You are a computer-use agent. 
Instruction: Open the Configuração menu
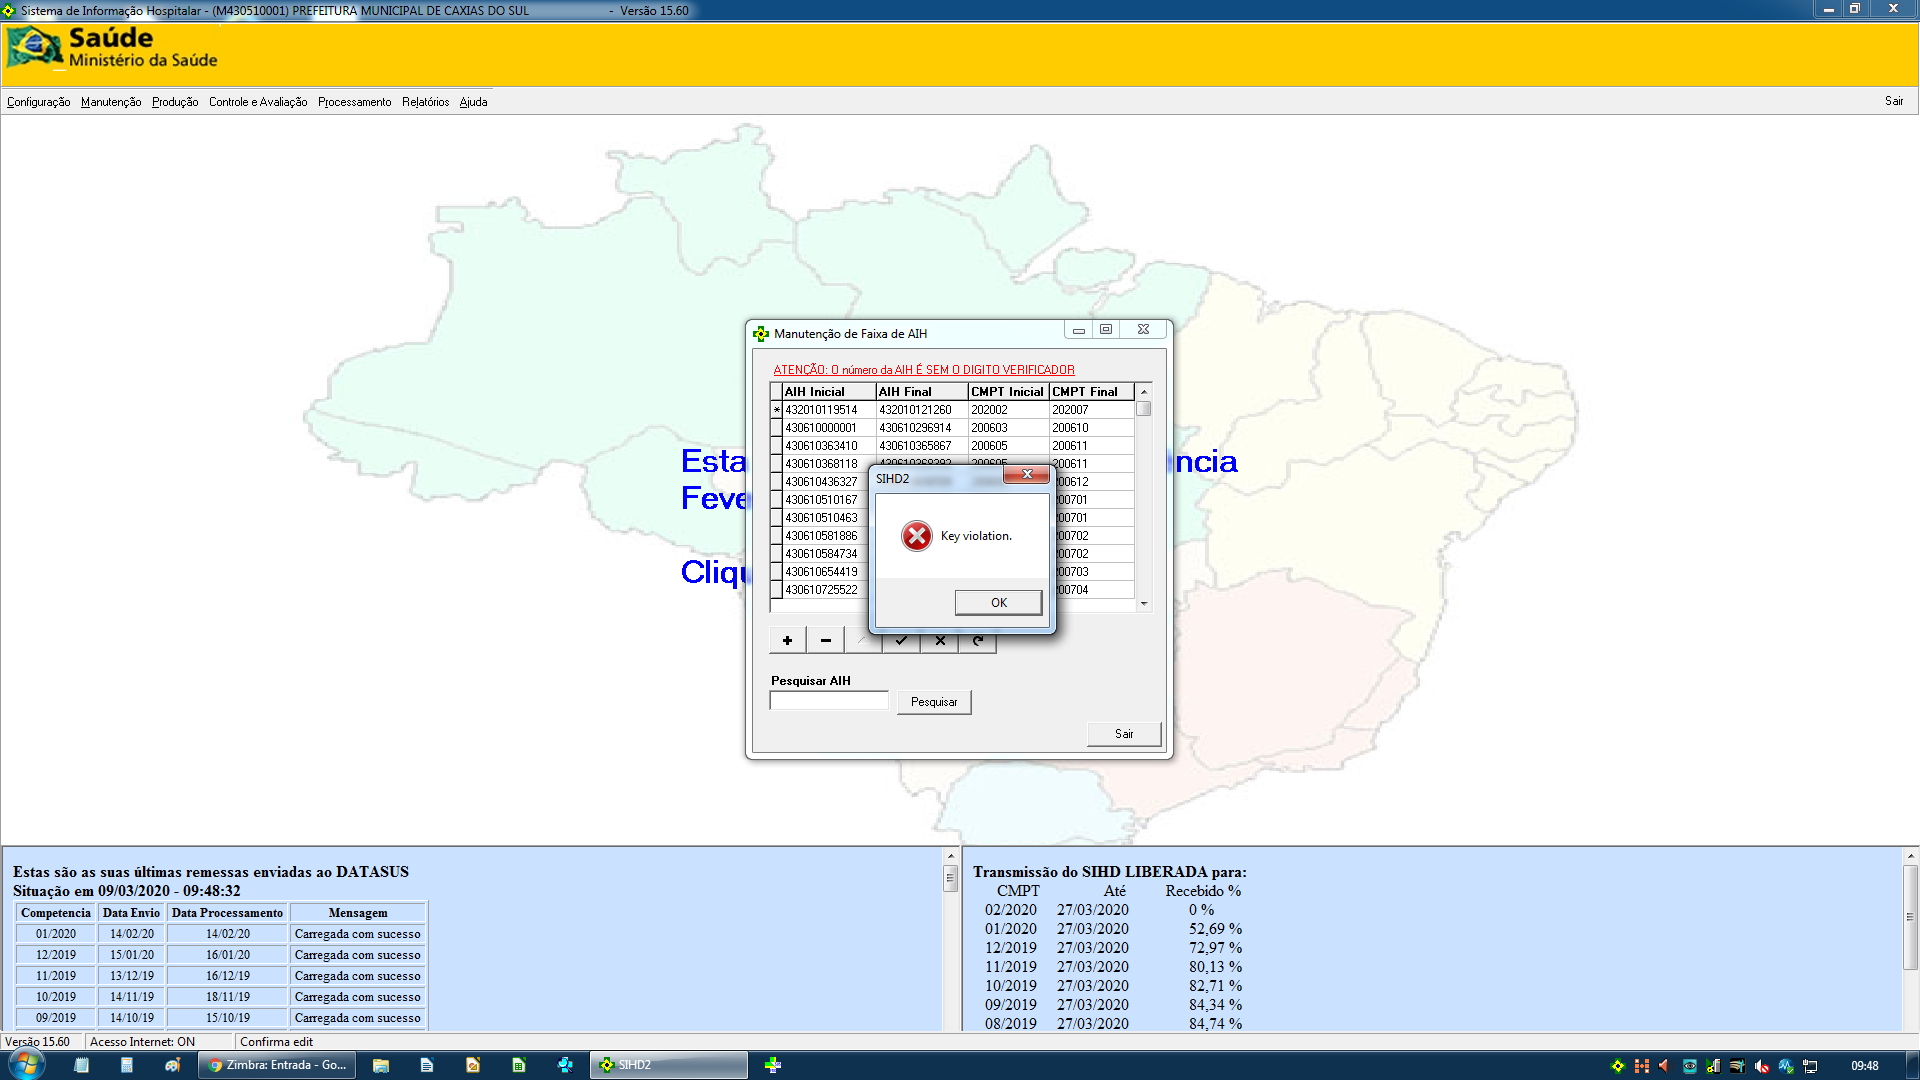click(x=38, y=102)
